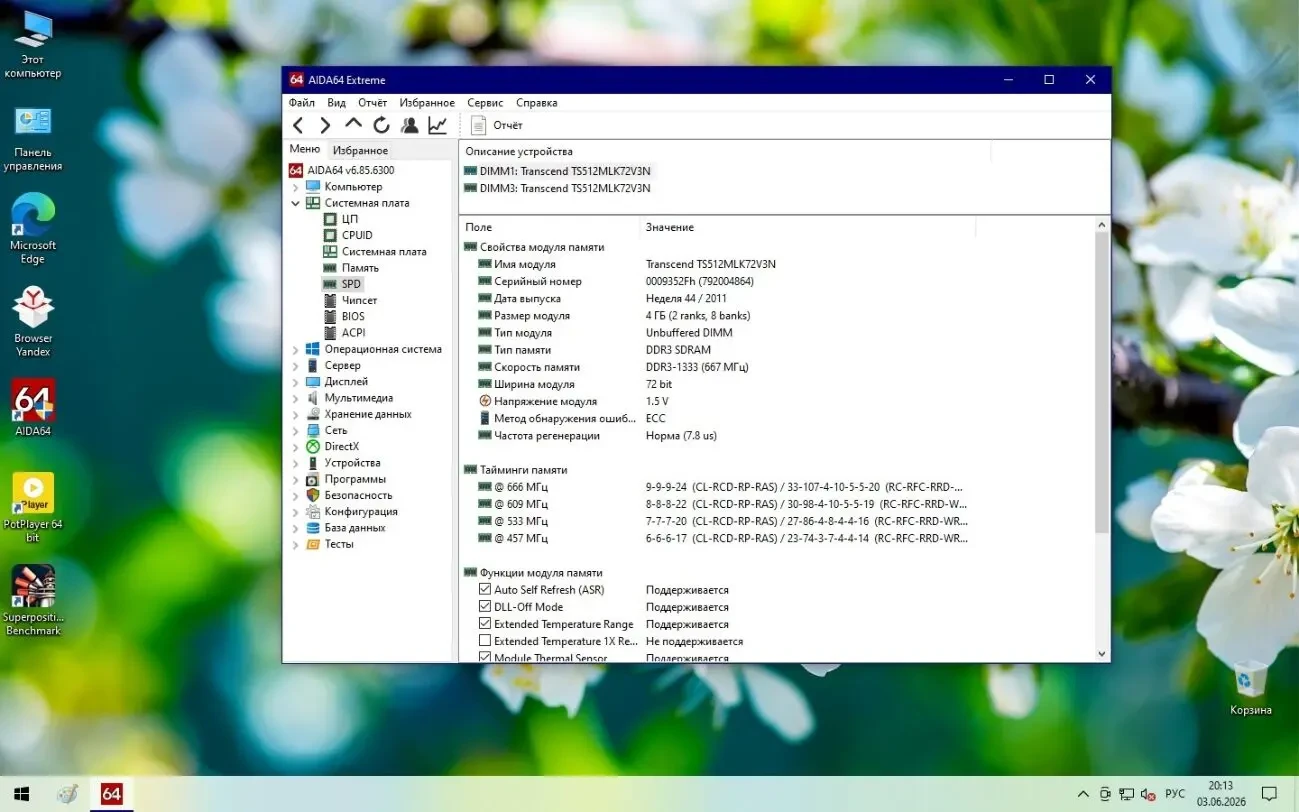Image resolution: width=1299 pixels, height=812 pixels.
Task: Open Панель управления desktop icon
Action: pyautogui.click(x=33, y=137)
